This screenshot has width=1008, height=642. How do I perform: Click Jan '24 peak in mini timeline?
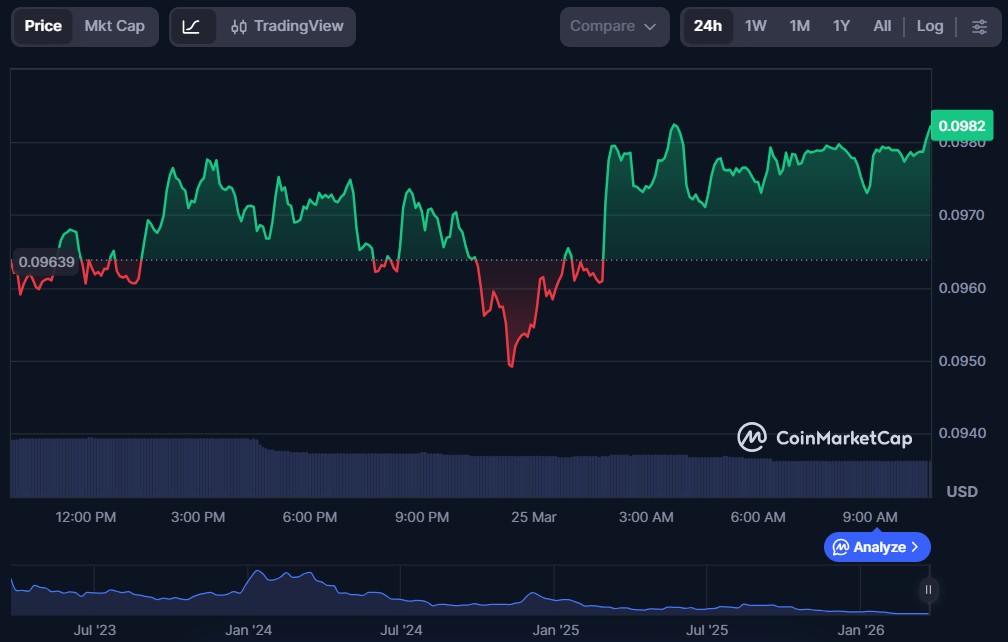click(x=258, y=573)
